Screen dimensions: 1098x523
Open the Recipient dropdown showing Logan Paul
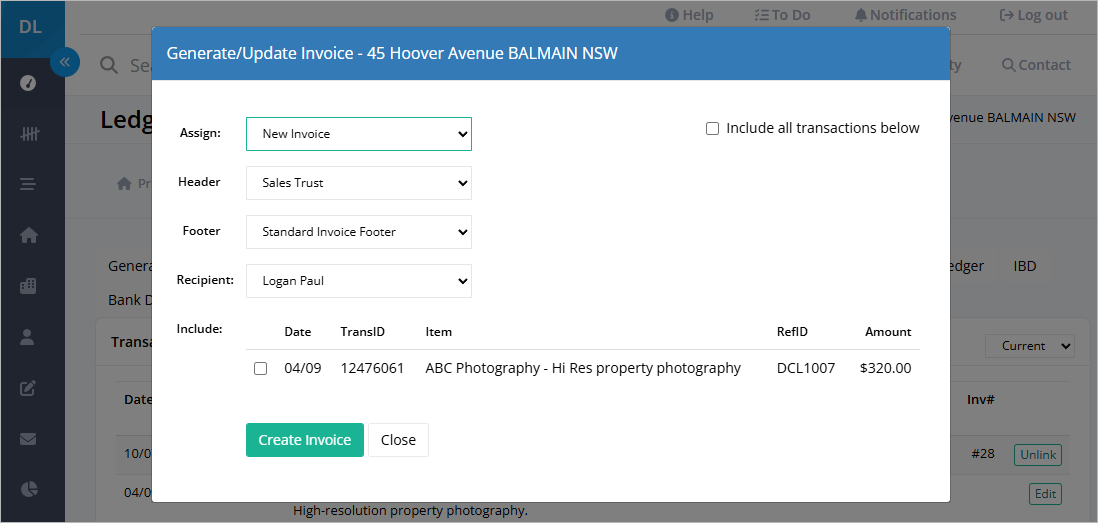(x=359, y=281)
